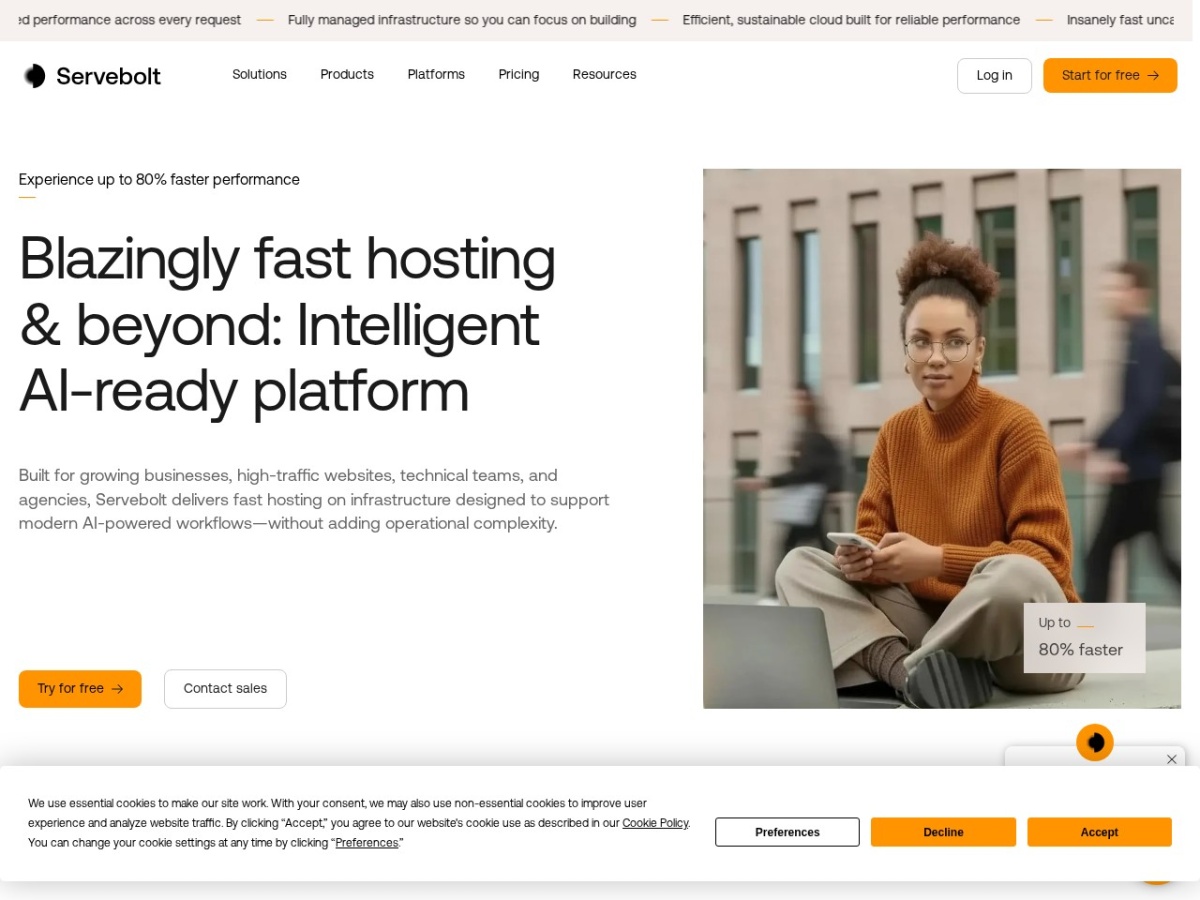Open the Solutions menu
1200x900 pixels.
[259, 75]
